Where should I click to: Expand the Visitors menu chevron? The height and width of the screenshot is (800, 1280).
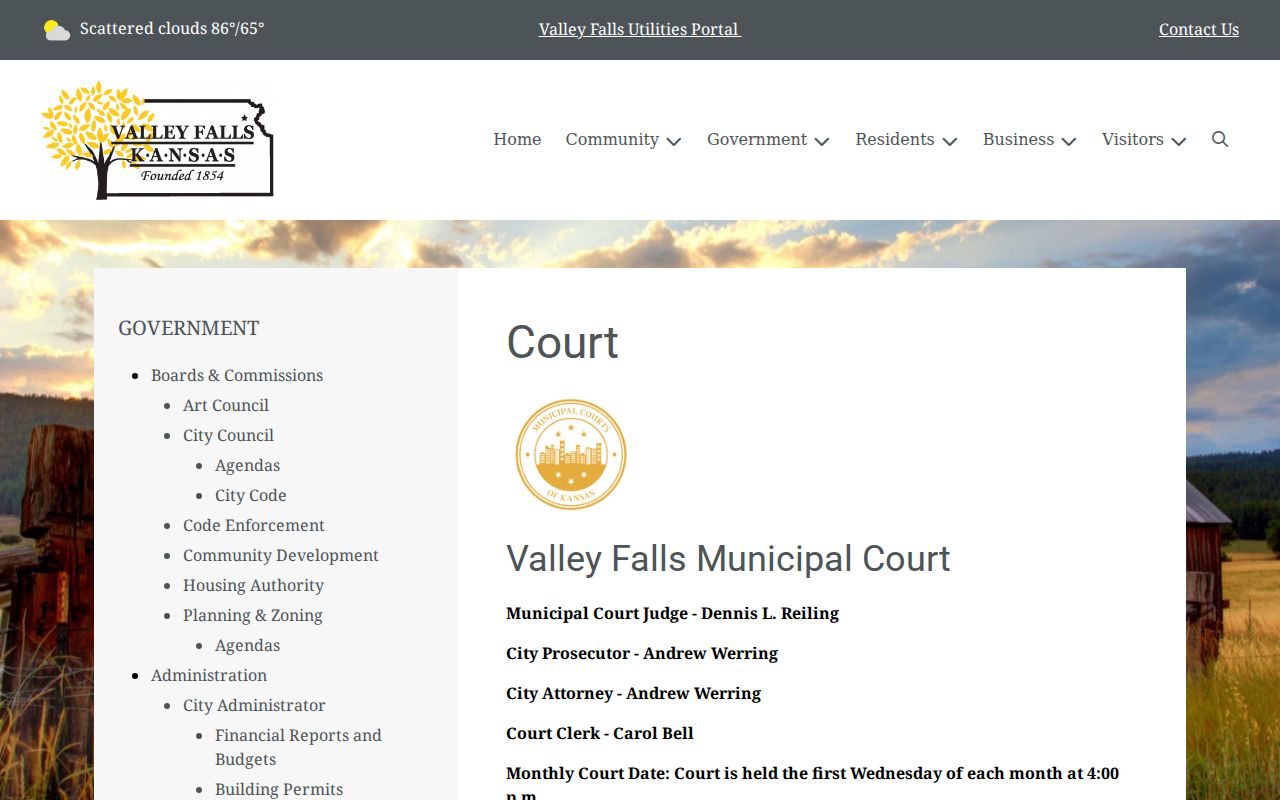pos(1179,141)
